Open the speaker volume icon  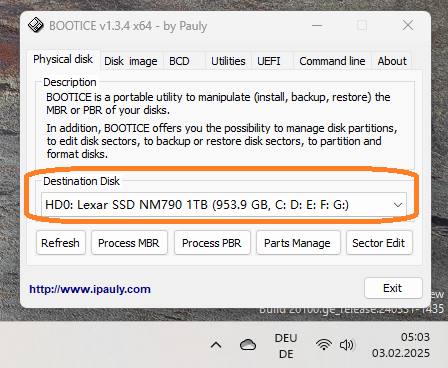coord(347,345)
